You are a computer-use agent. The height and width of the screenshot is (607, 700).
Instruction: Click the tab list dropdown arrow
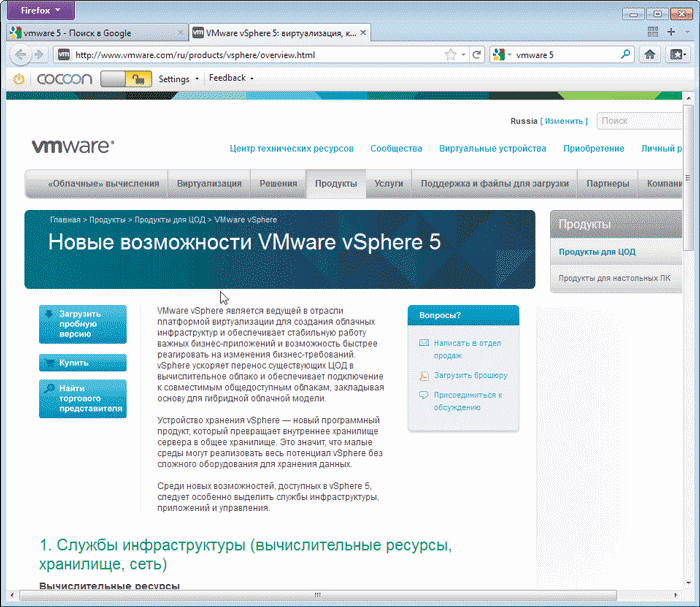(688, 32)
